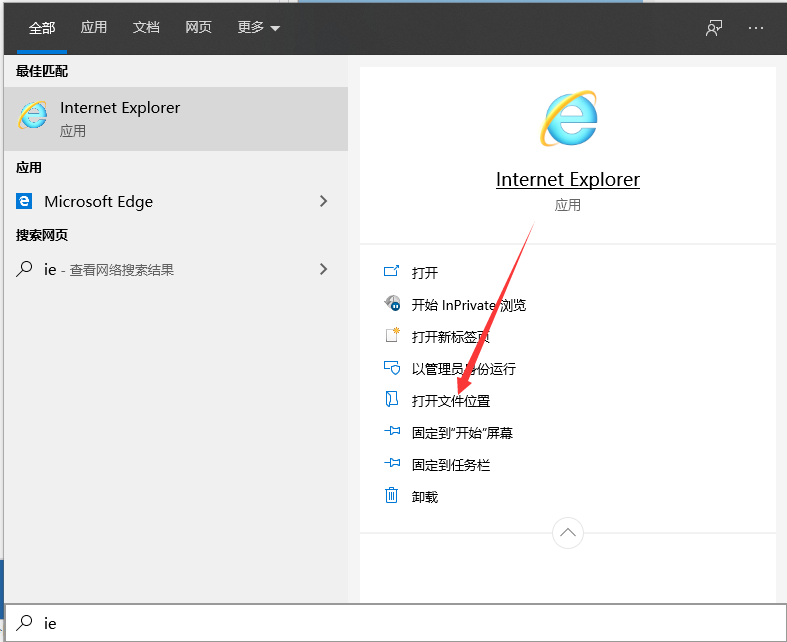Click the Microsoft Edge icon in results
The image size is (787, 642).
25,201
